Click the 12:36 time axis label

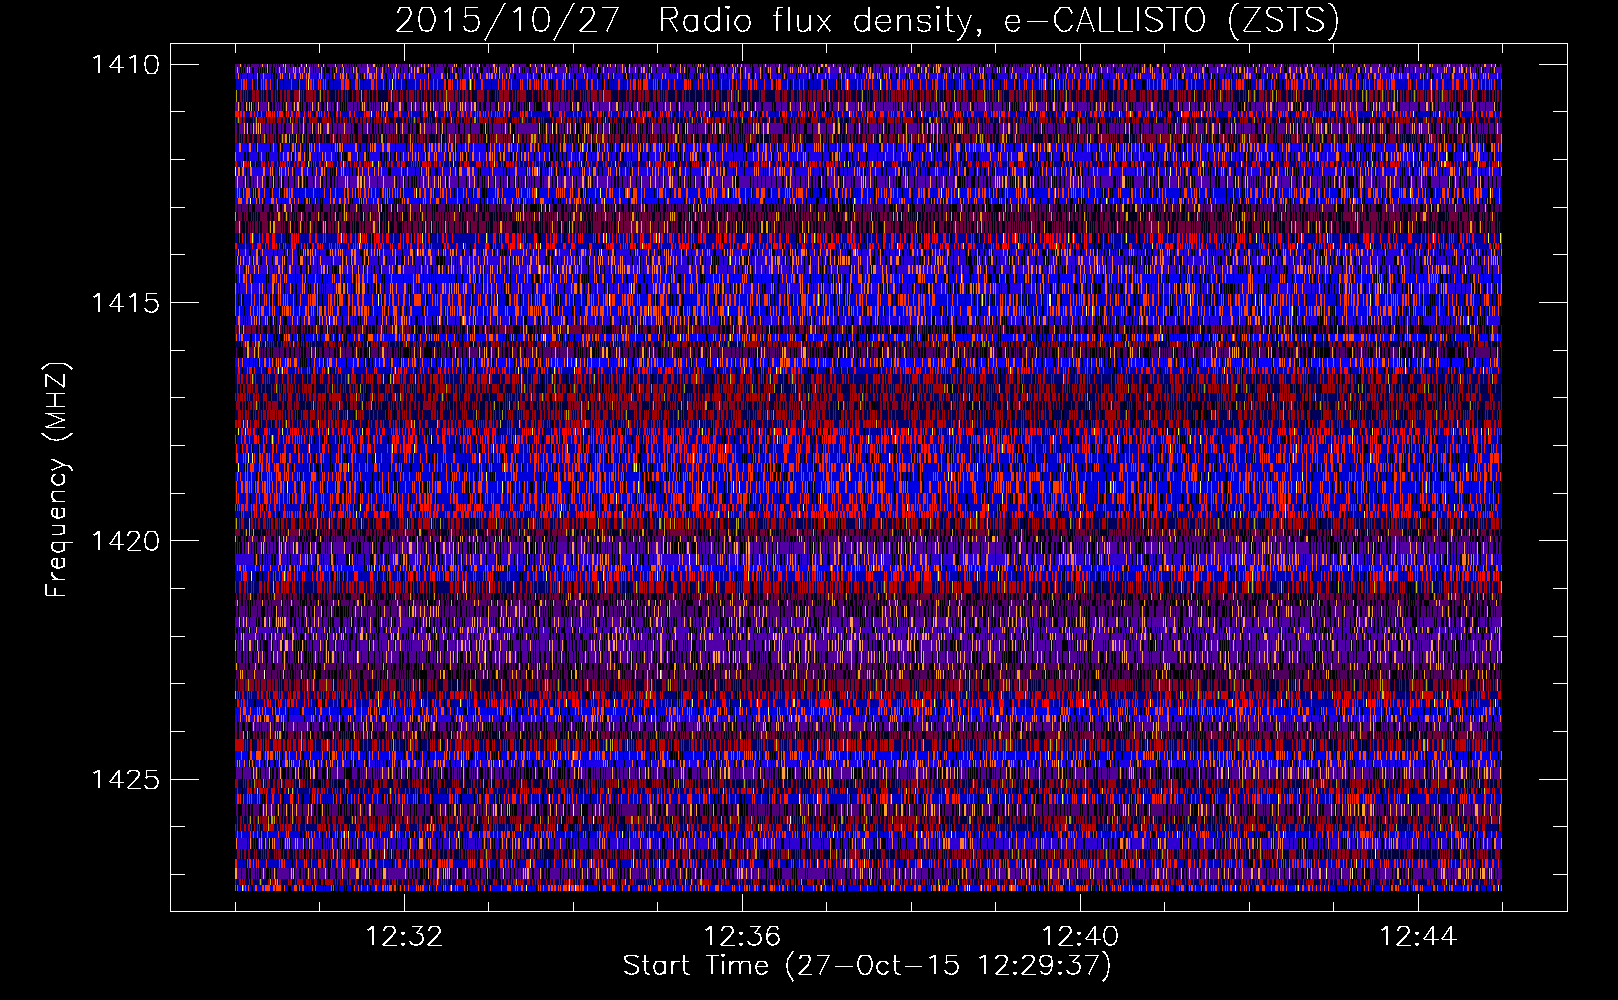(742, 937)
